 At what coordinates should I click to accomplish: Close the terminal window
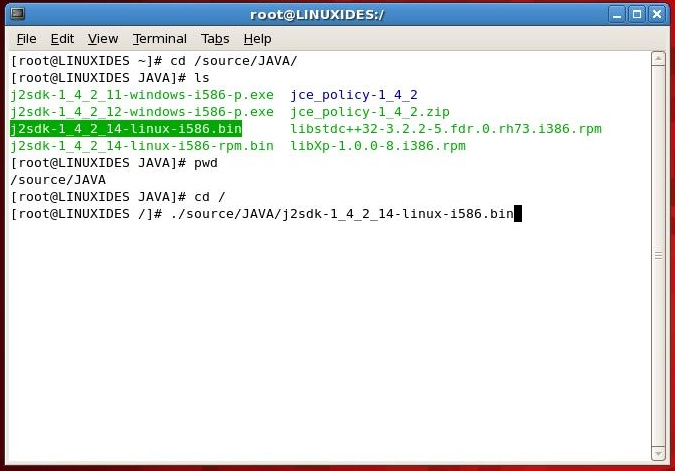[657, 14]
